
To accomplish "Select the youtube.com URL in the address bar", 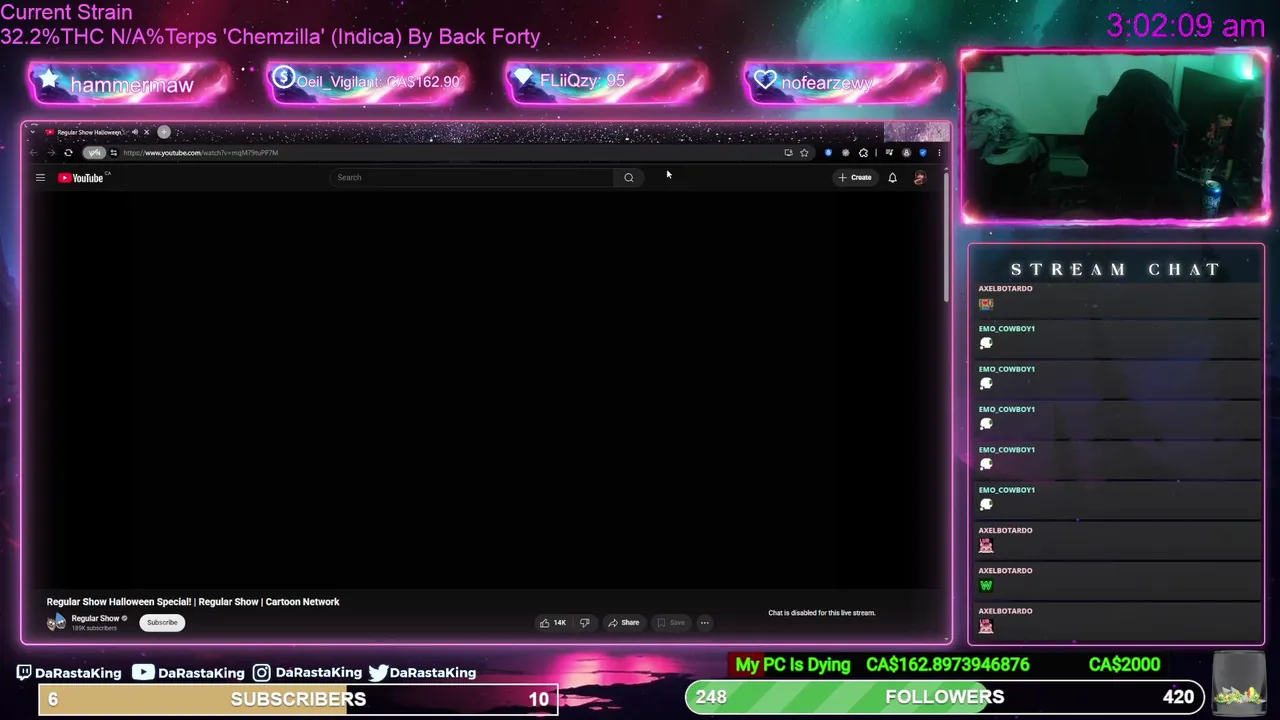I will (x=201, y=153).
